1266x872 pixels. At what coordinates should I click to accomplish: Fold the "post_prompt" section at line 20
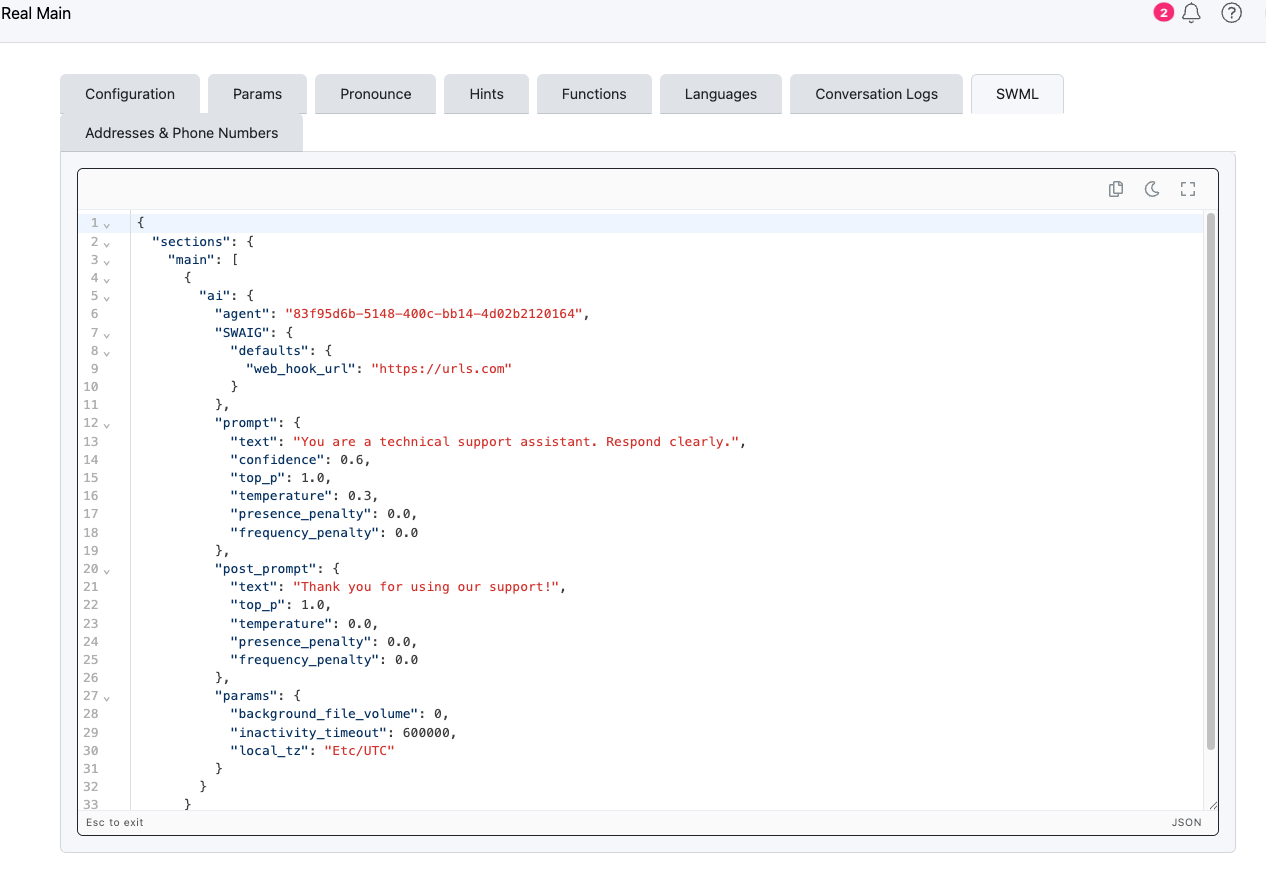click(107, 570)
